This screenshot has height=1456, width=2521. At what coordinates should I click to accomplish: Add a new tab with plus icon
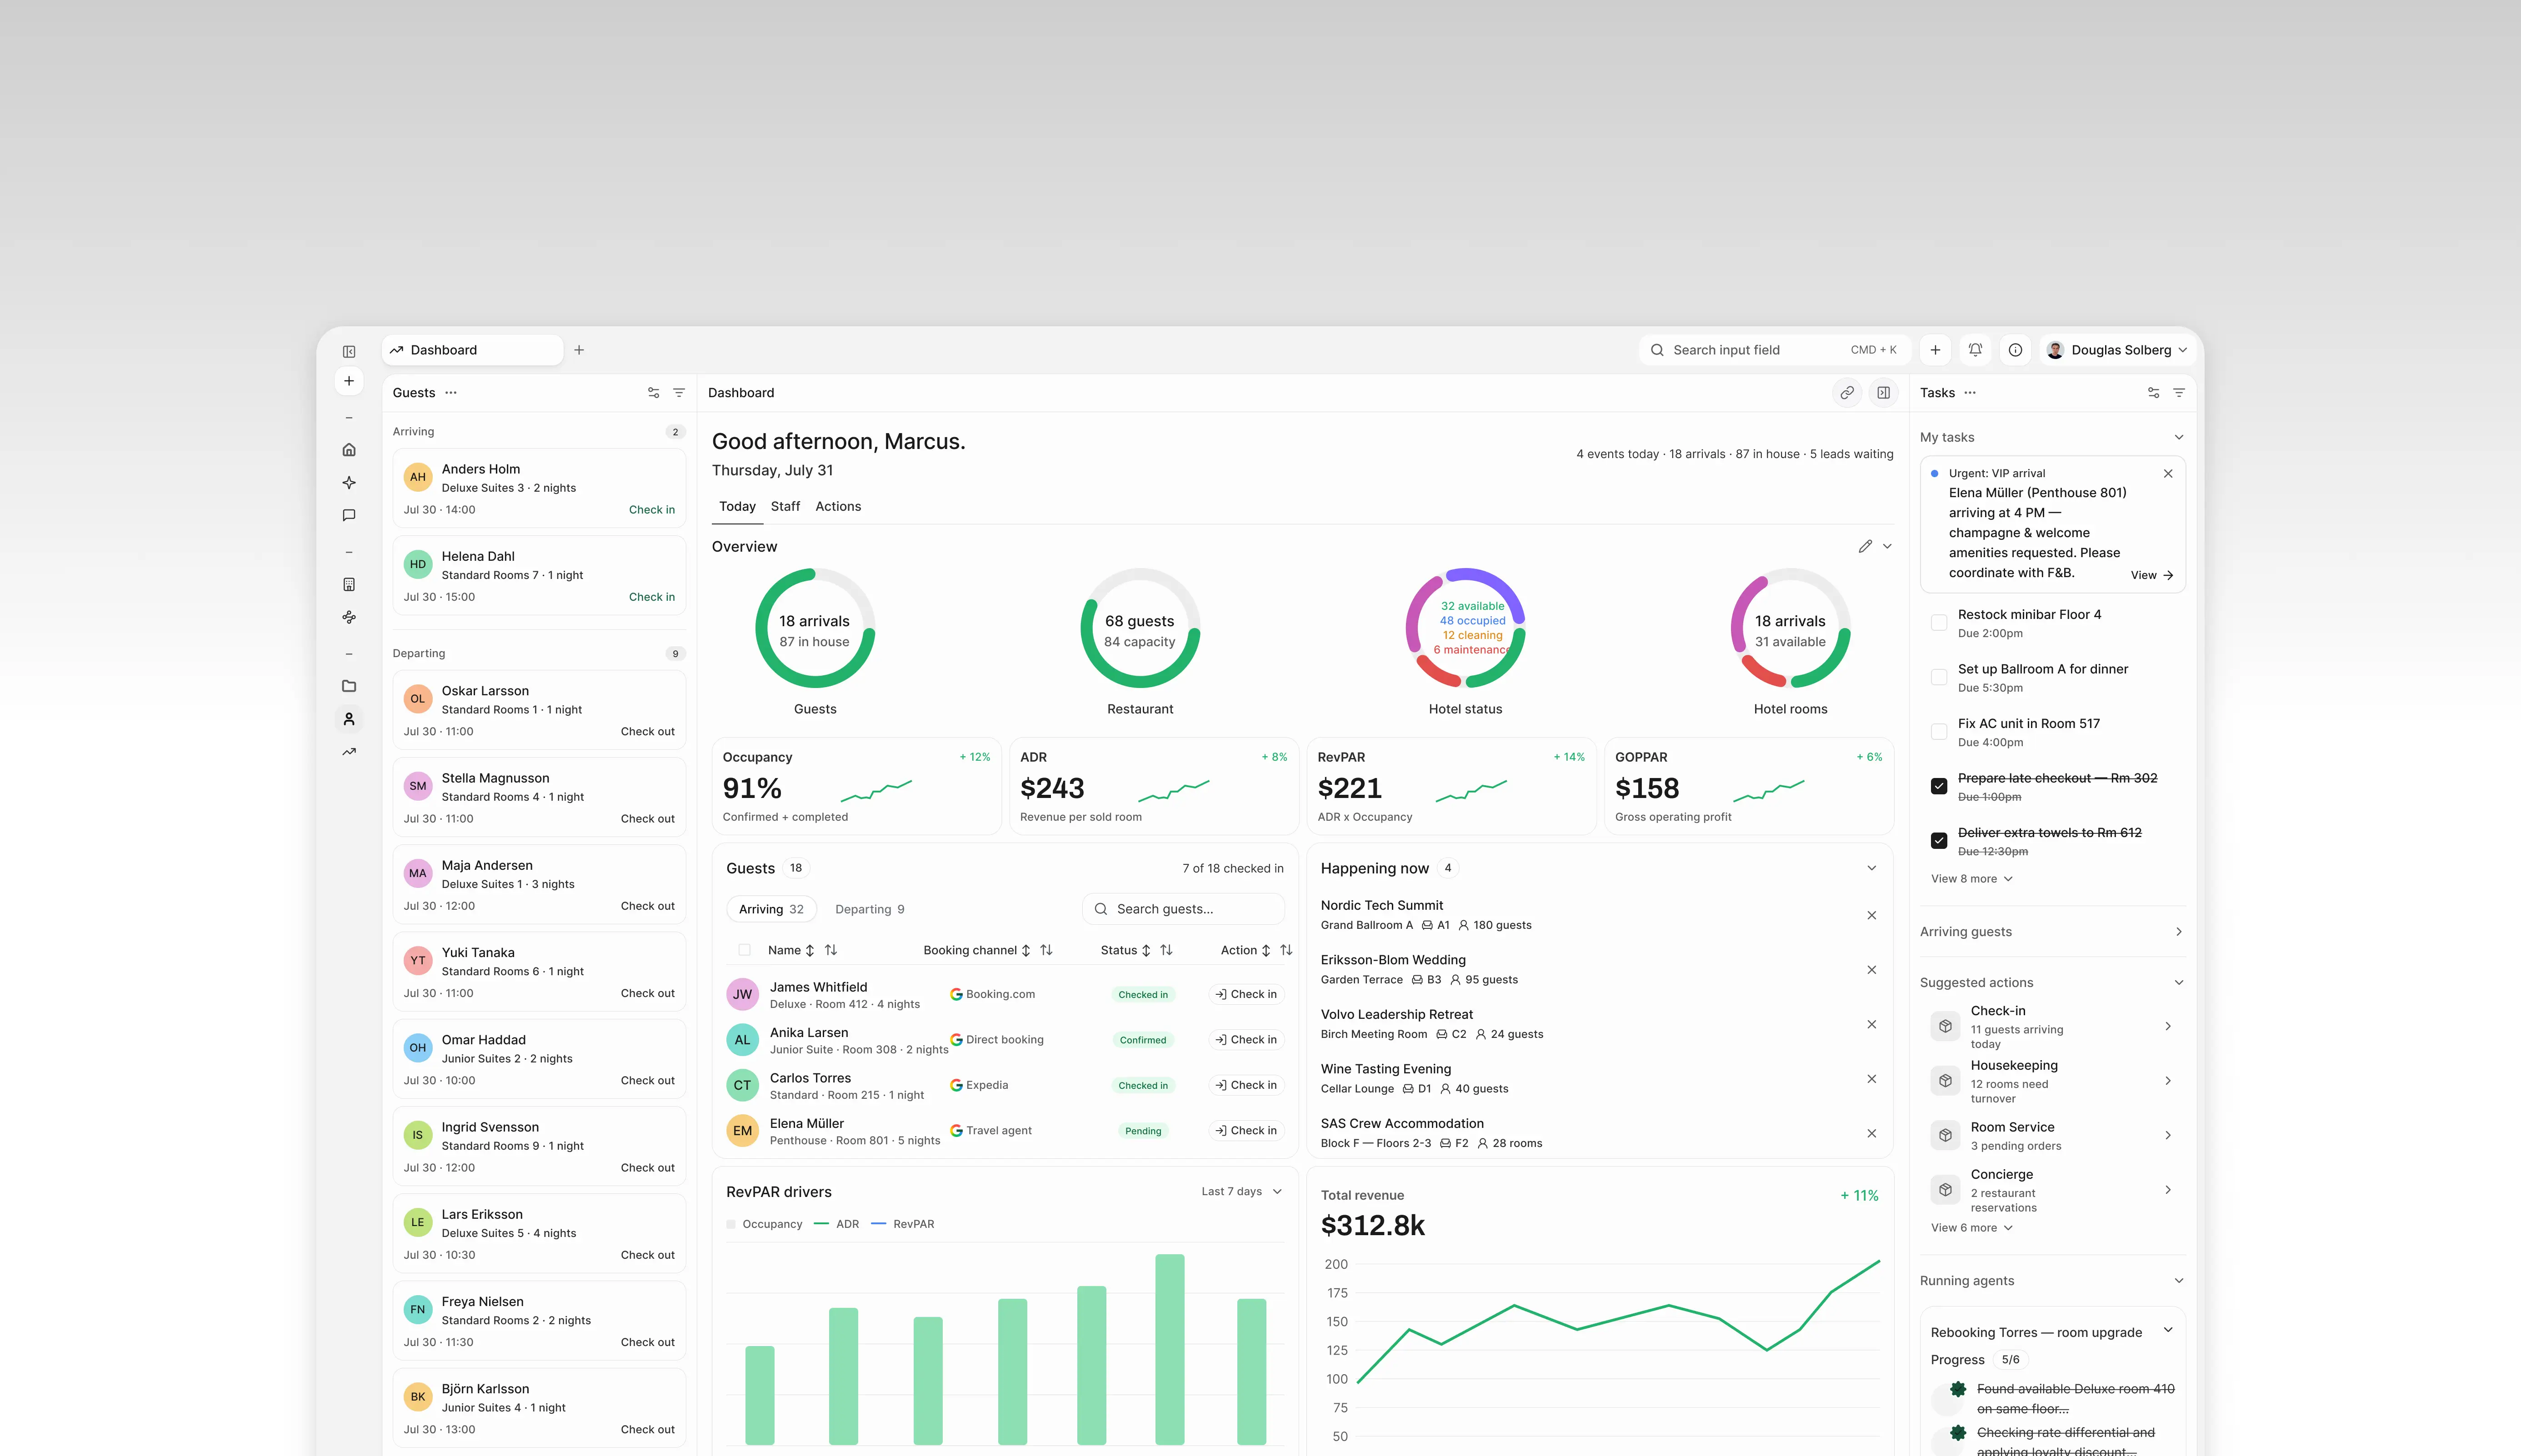tap(579, 350)
